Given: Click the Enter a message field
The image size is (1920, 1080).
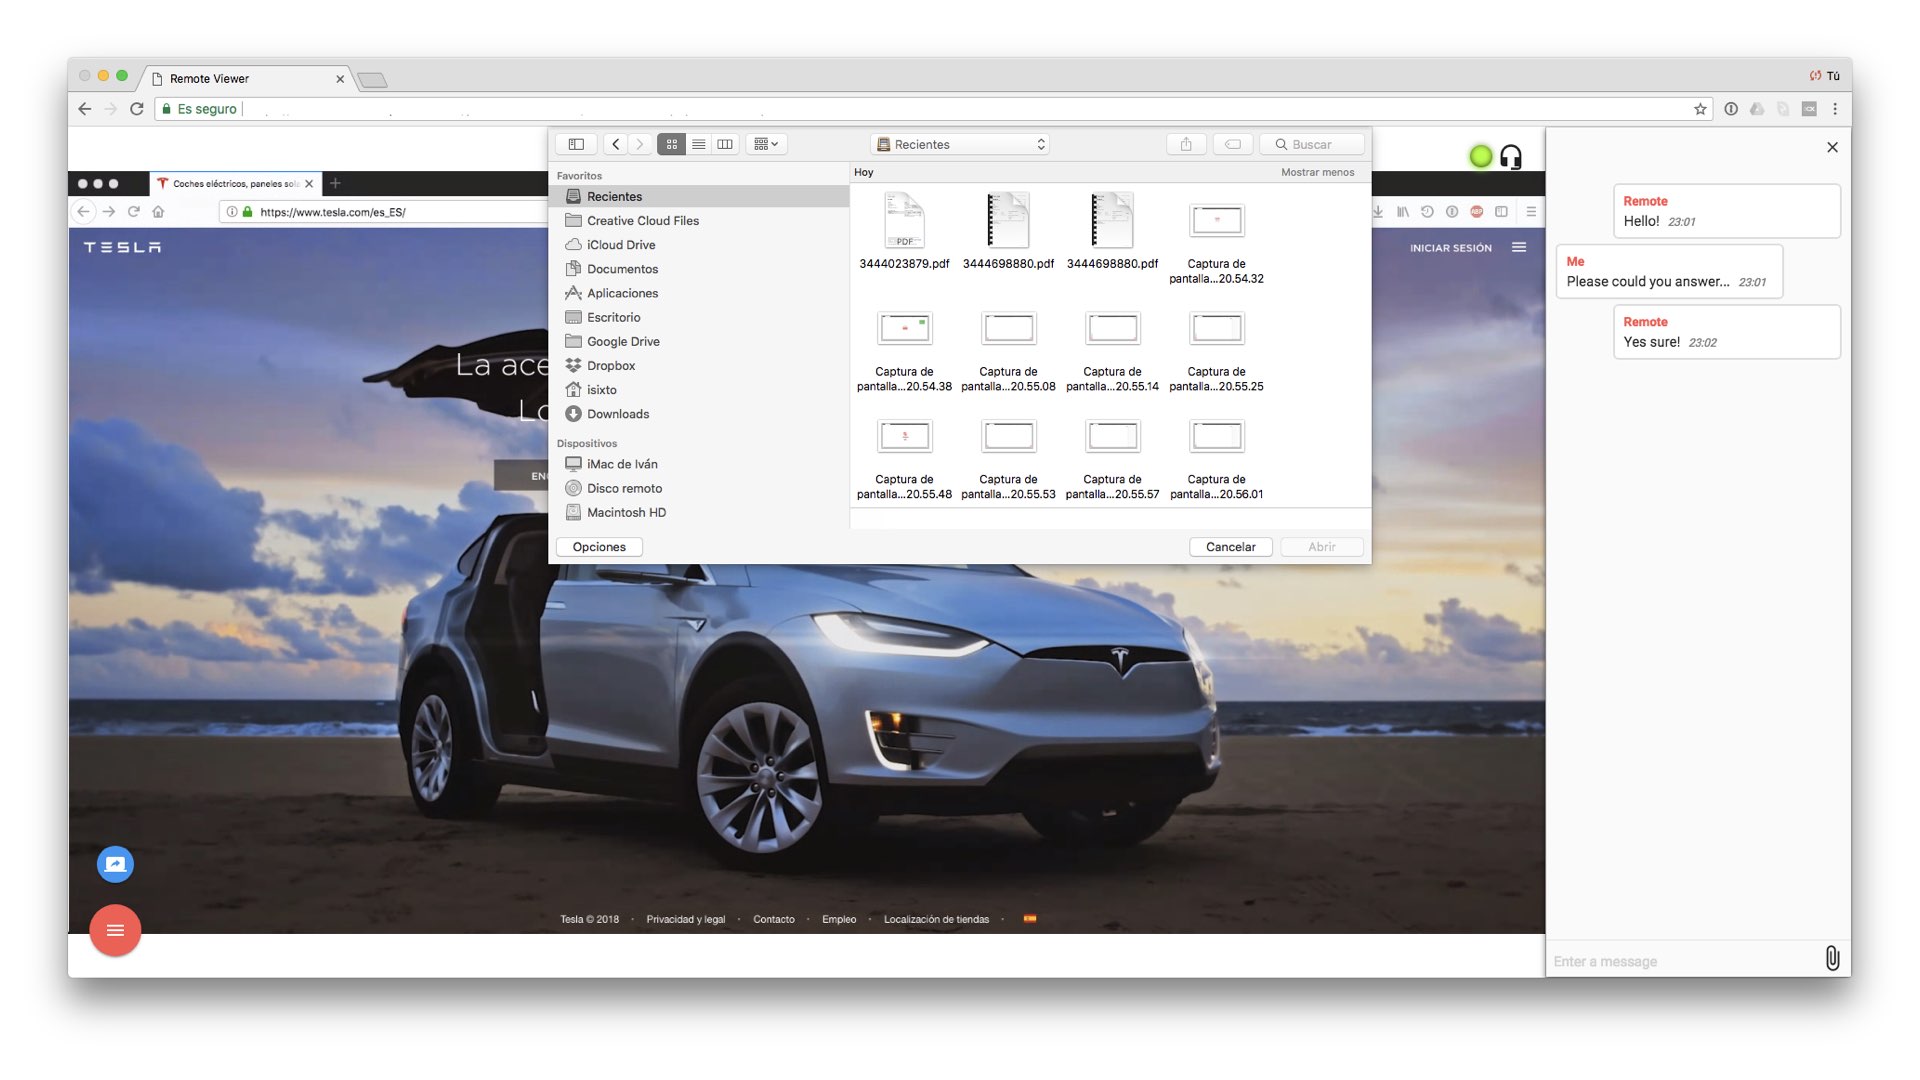Looking at the screenshot, I should [1680, 961].
